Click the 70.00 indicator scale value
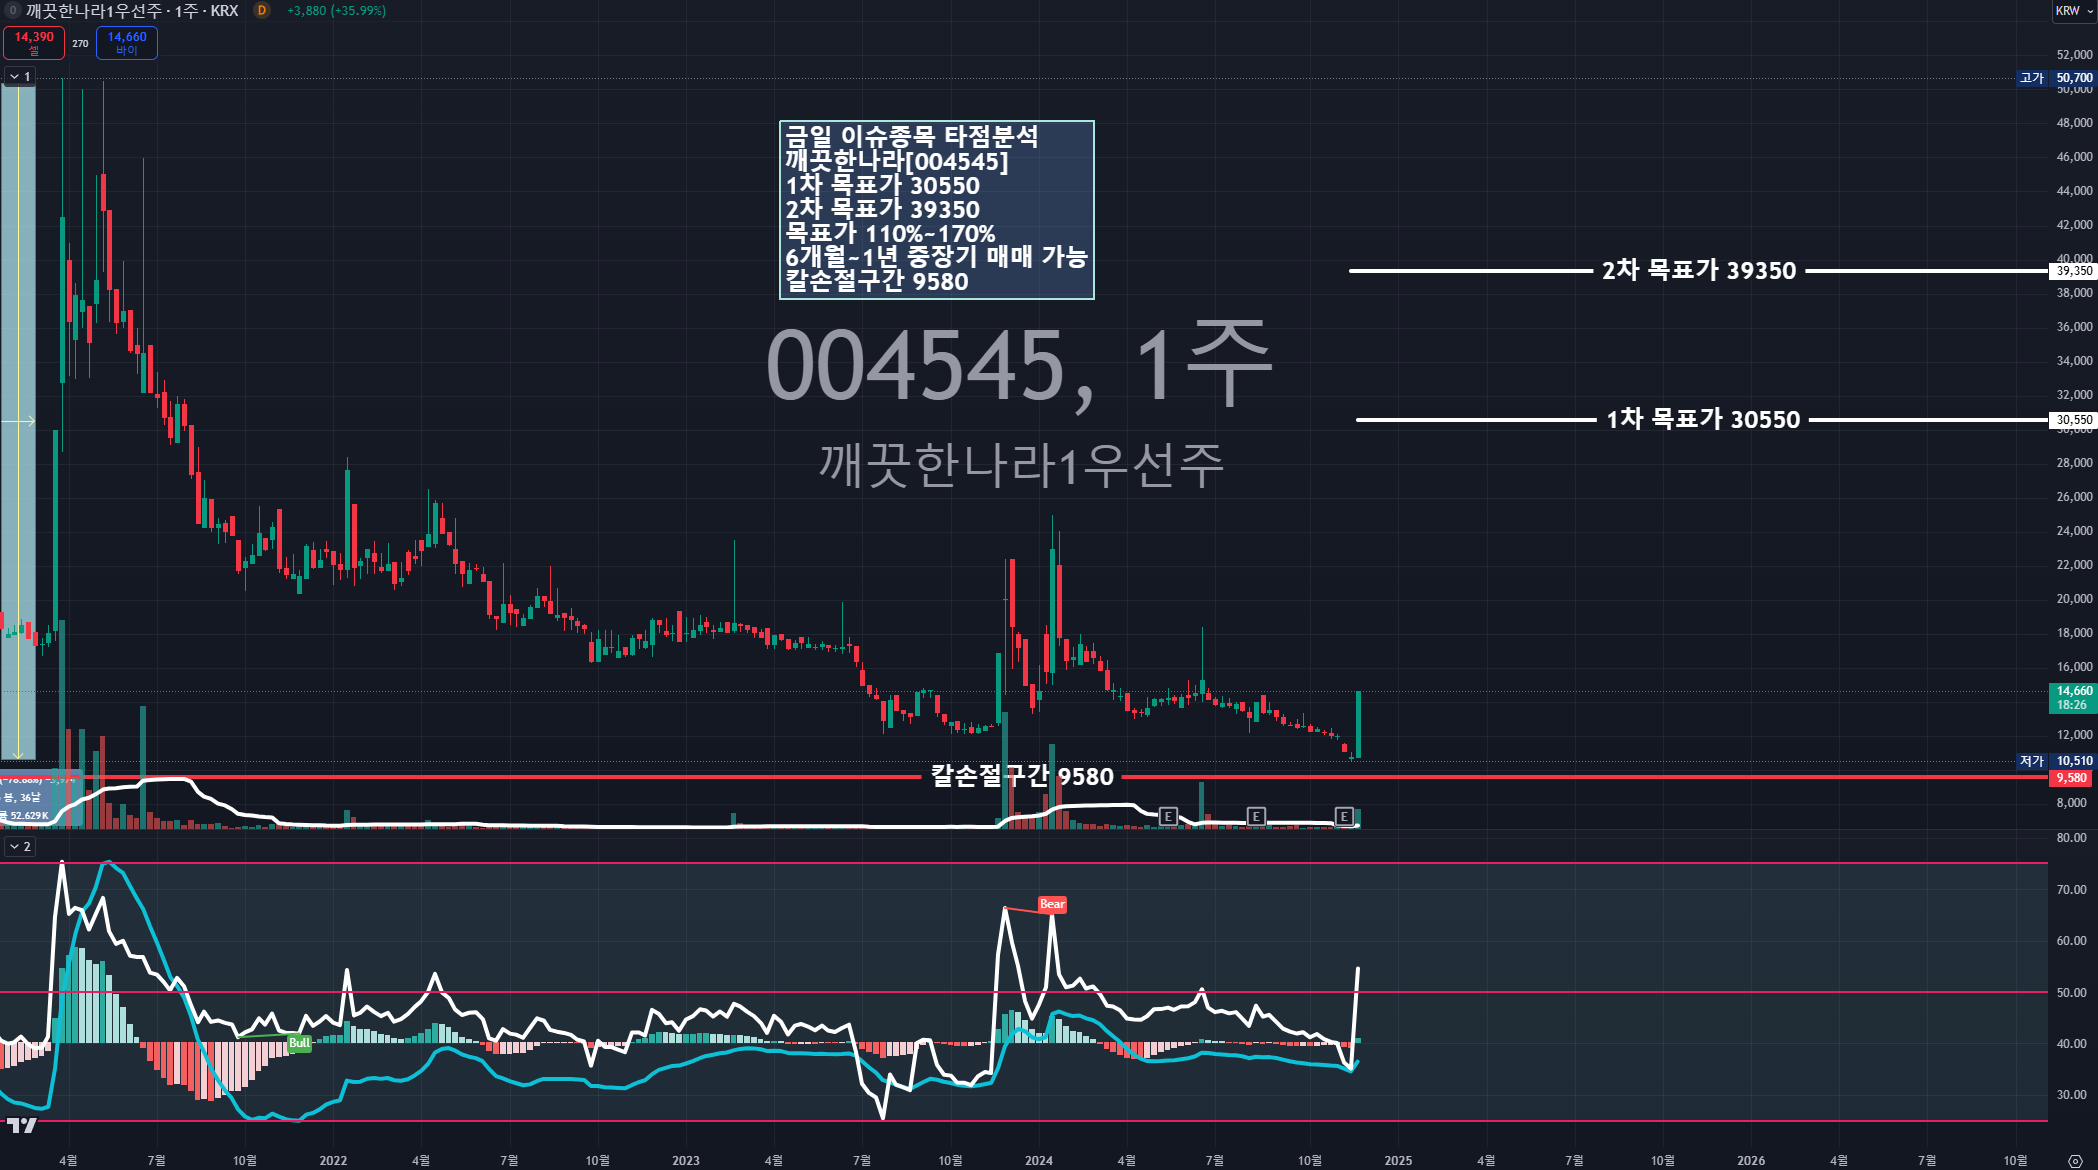The height and width of the screenshot is (1170, 2098). 2071,890
